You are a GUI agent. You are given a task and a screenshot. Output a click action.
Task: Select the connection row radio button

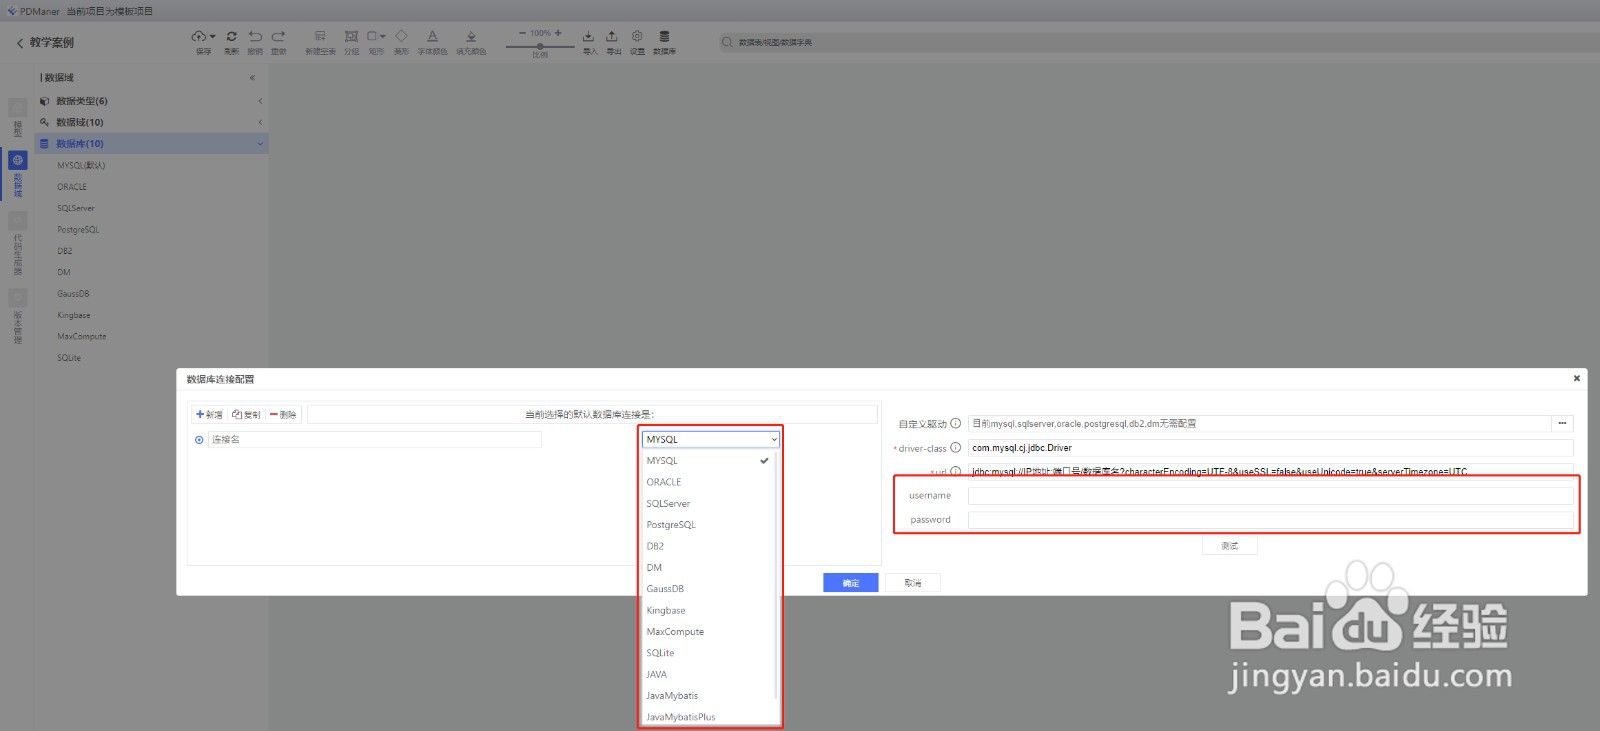(x=199, y=440)
